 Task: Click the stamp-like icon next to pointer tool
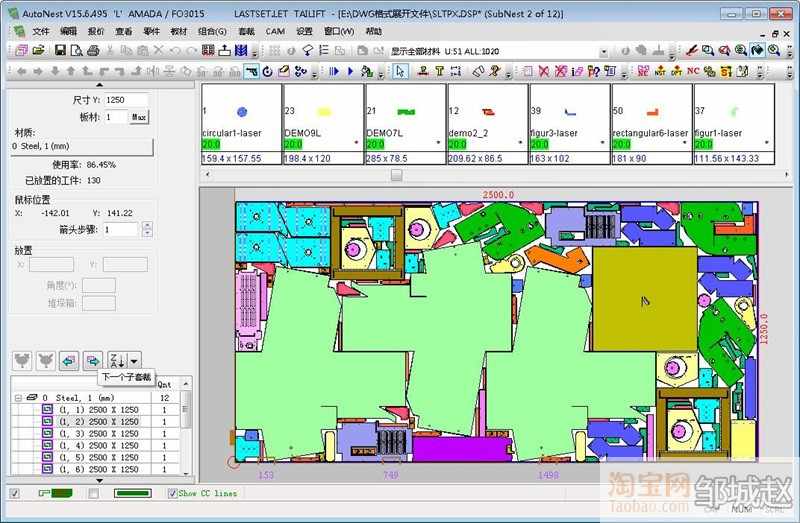(422, 71)
